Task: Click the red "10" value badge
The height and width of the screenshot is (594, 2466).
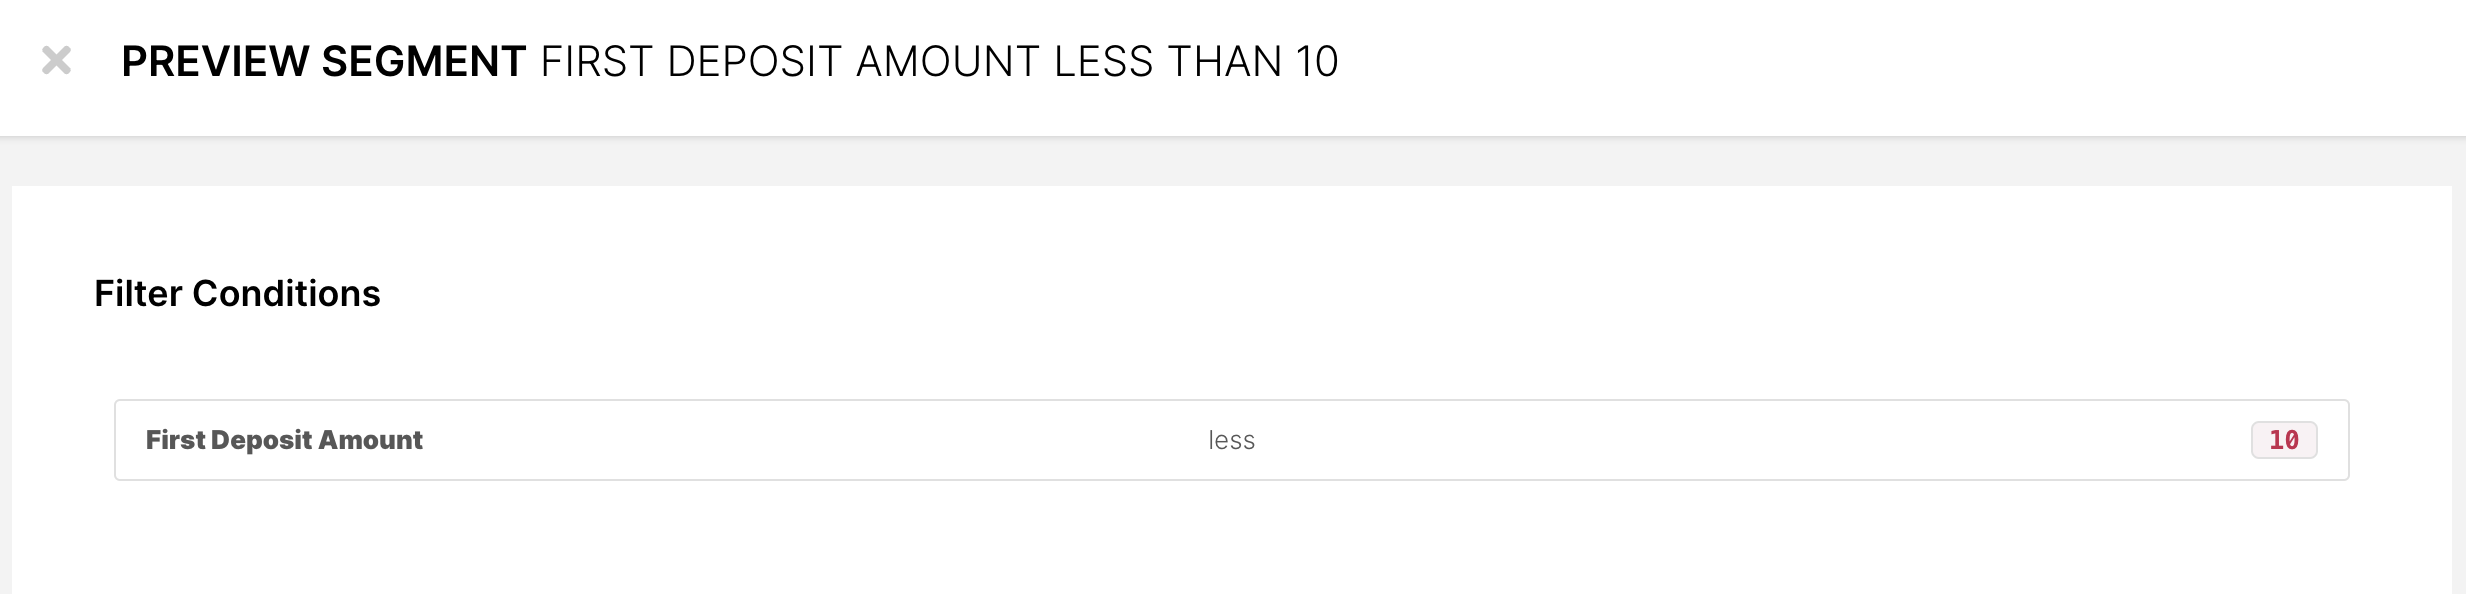Action: click(2283, 440)
